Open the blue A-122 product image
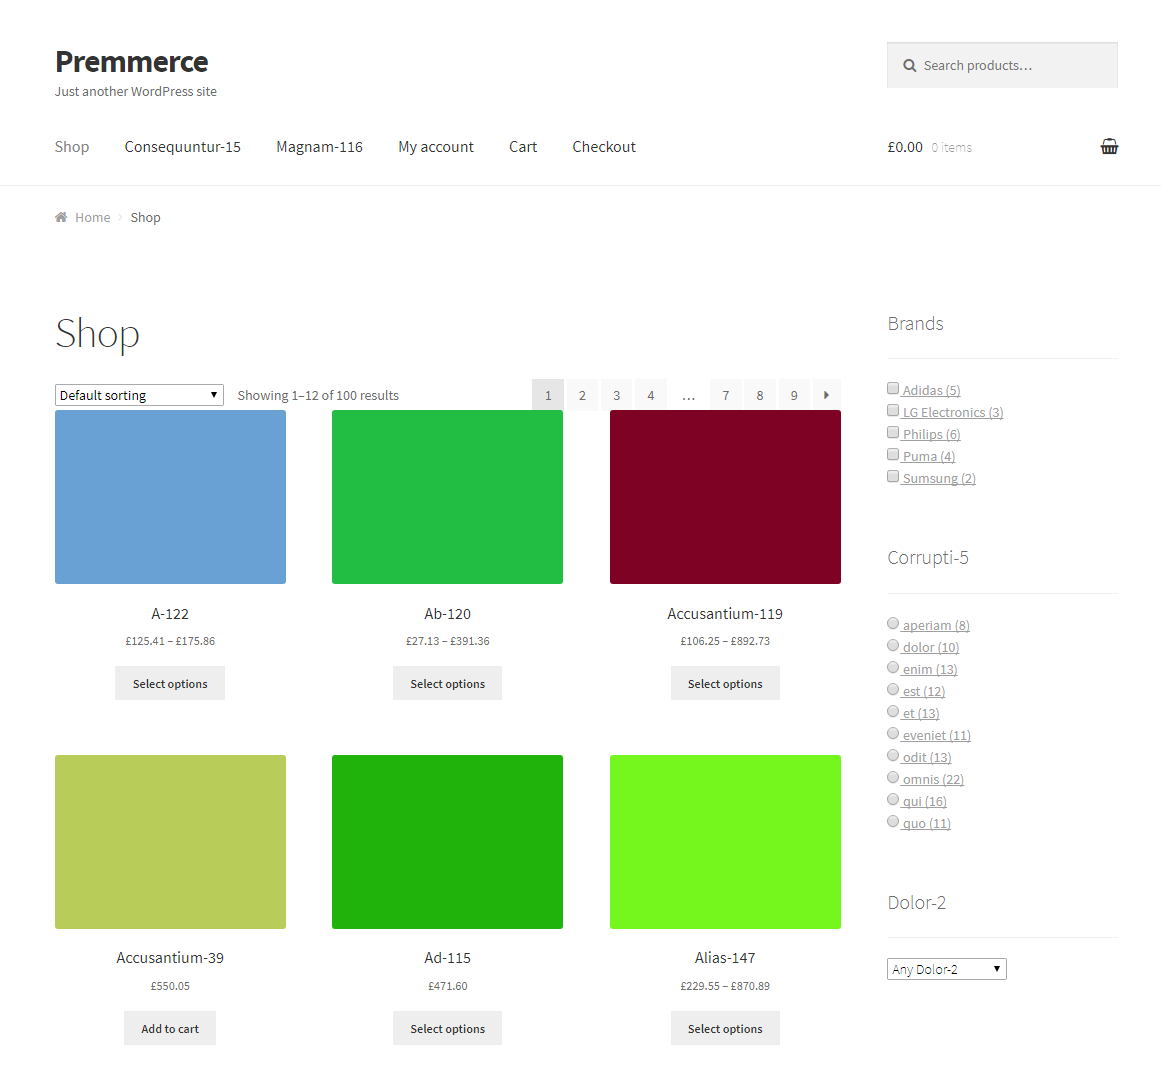 click(170, 497)
